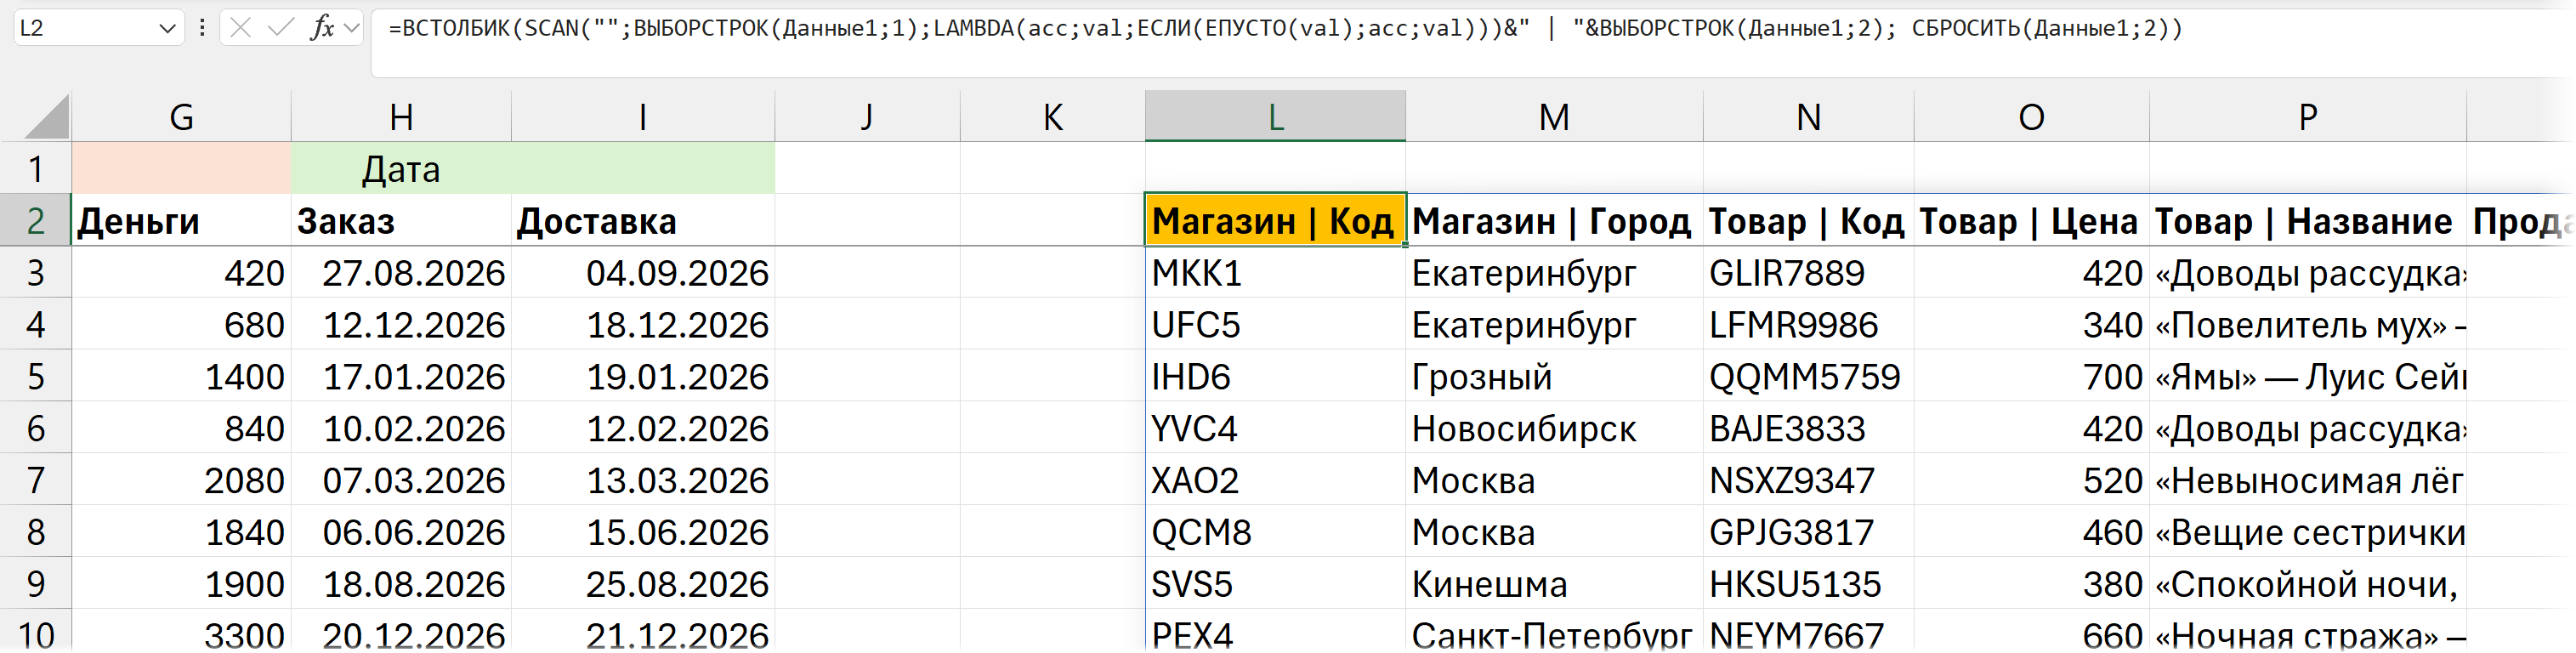Click the Select All corner triangle

(46, 116)
